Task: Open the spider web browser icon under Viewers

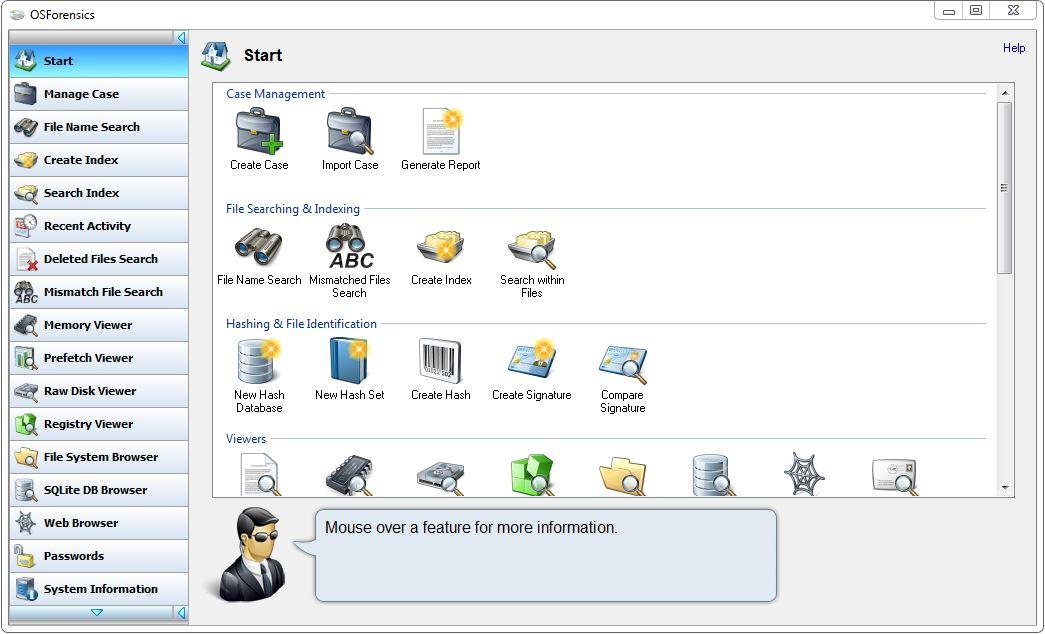Action: pyautogui.click(x=804, y=475)
